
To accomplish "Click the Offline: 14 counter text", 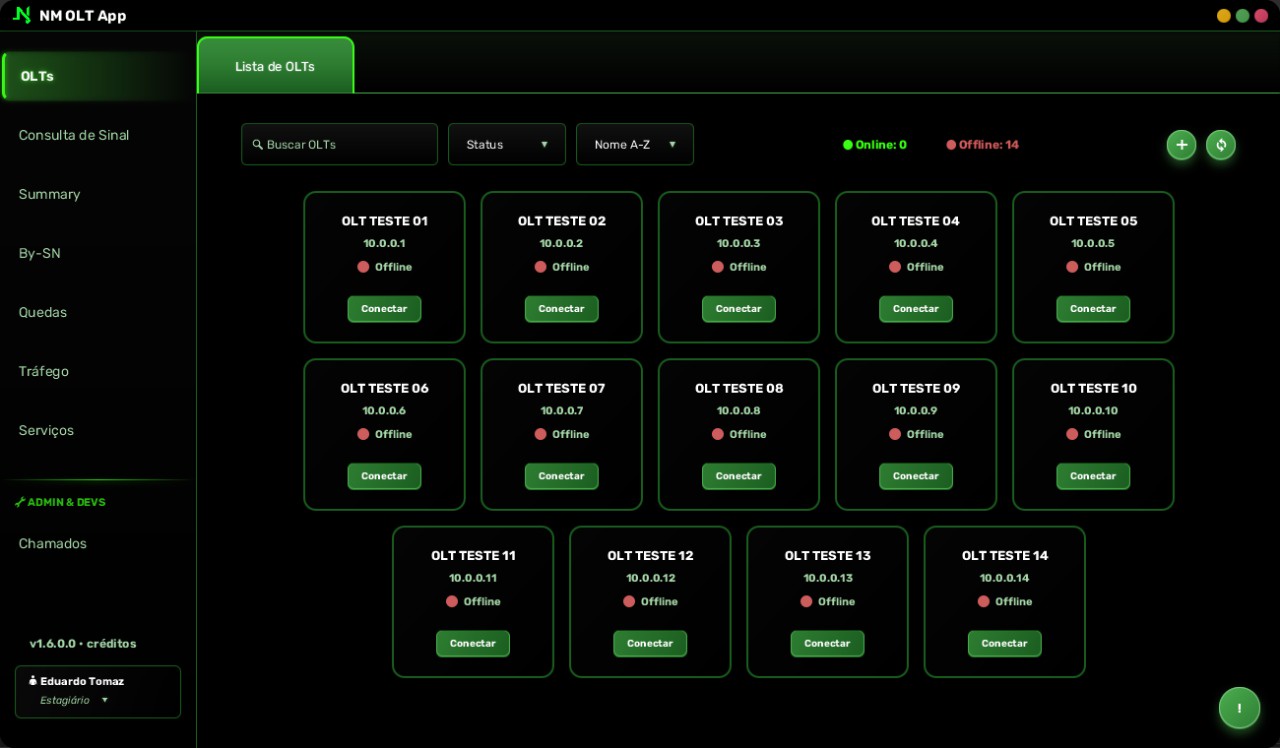I will pos(989,145).
